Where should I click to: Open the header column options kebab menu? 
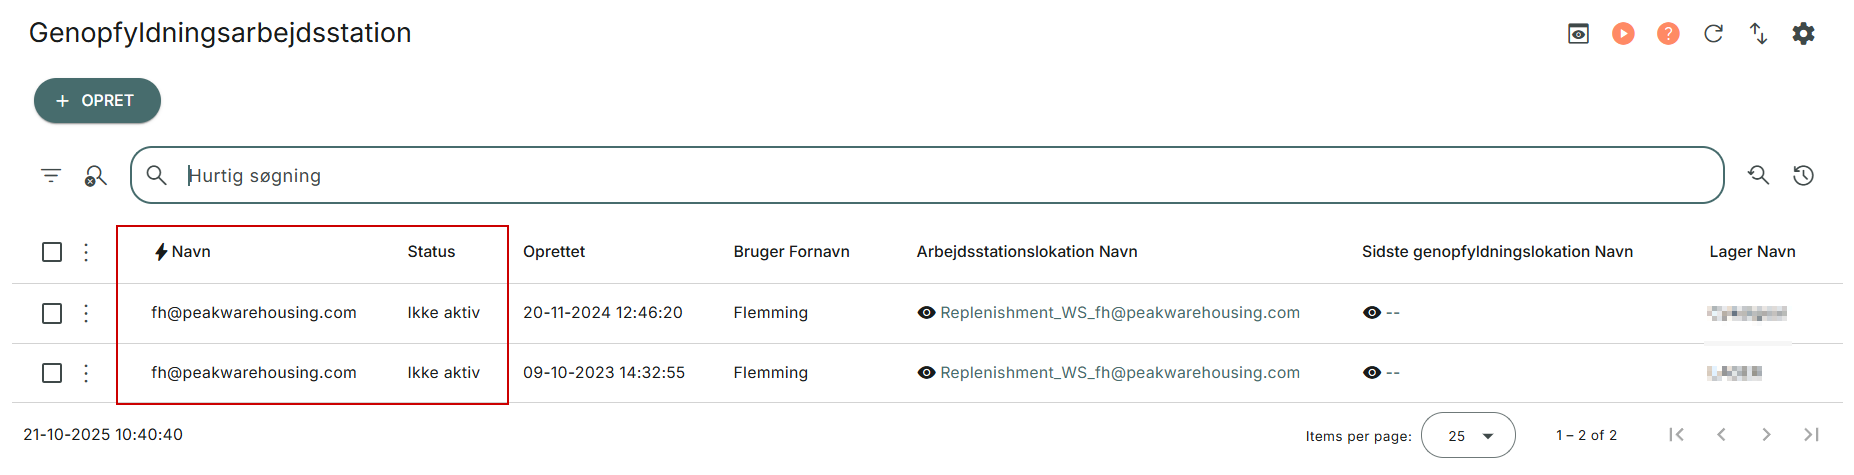[86, 252]
